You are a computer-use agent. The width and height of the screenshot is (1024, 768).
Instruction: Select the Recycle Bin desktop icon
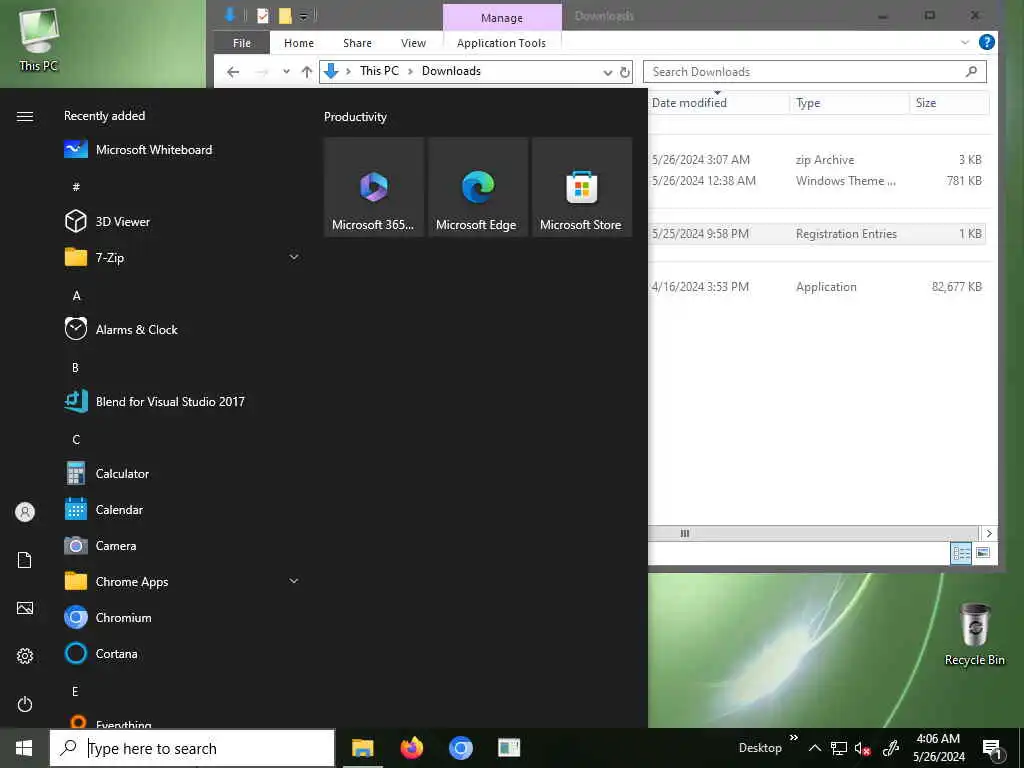coord(975,633)
